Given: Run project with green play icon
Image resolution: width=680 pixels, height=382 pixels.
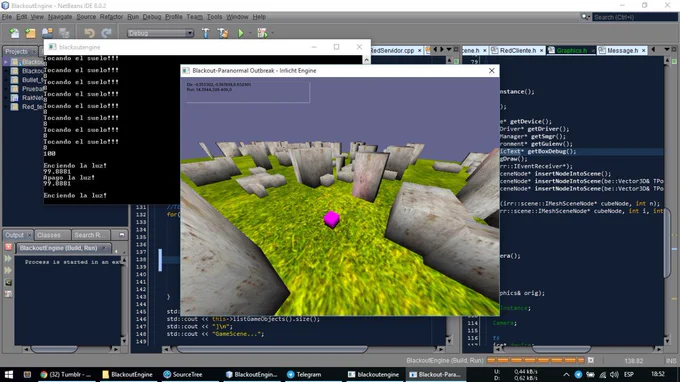Looking at the screenshot, I should (241, 33).
